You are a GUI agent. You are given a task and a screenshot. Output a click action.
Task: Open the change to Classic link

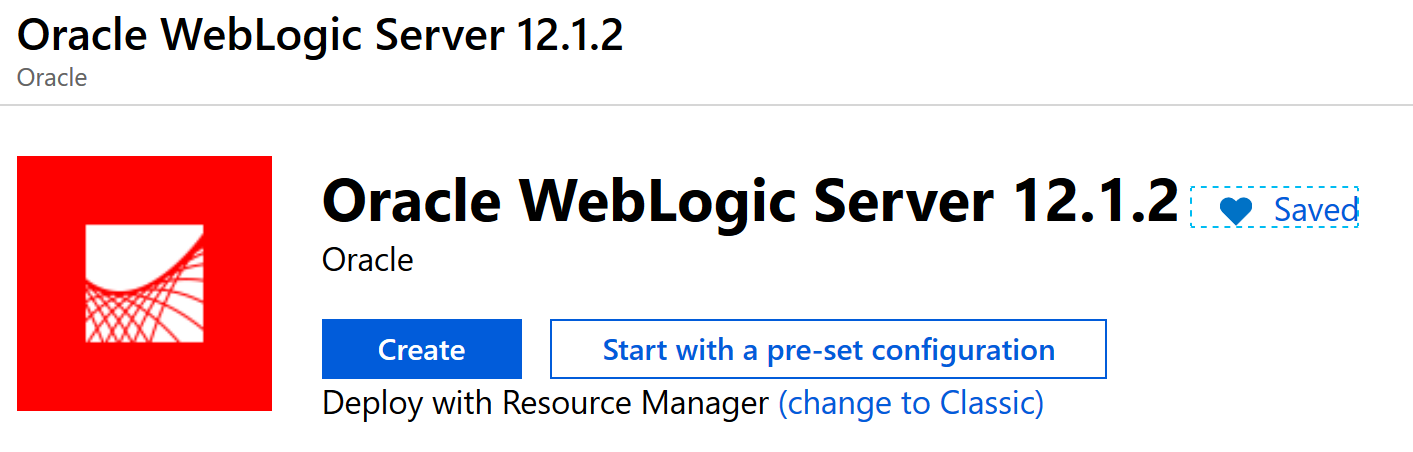911,403
